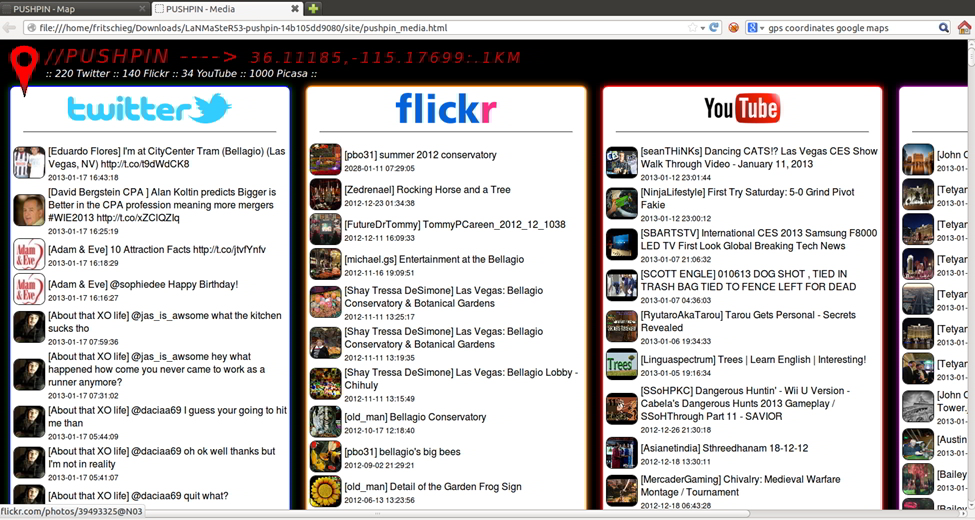
Task: Open Sthreedhanam 18-12-12 video thumbnail
Action: pos(622,453)
